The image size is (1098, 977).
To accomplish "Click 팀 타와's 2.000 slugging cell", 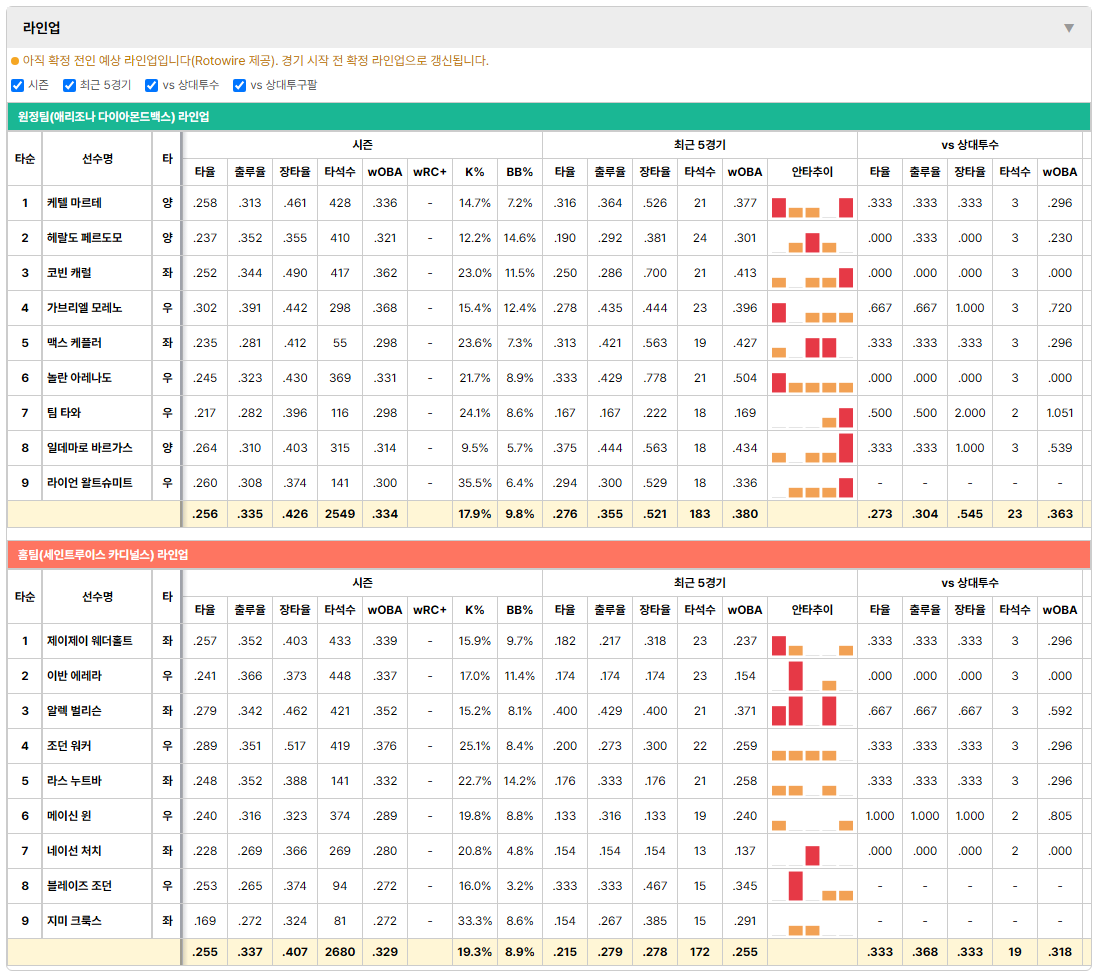I will 970,413.
